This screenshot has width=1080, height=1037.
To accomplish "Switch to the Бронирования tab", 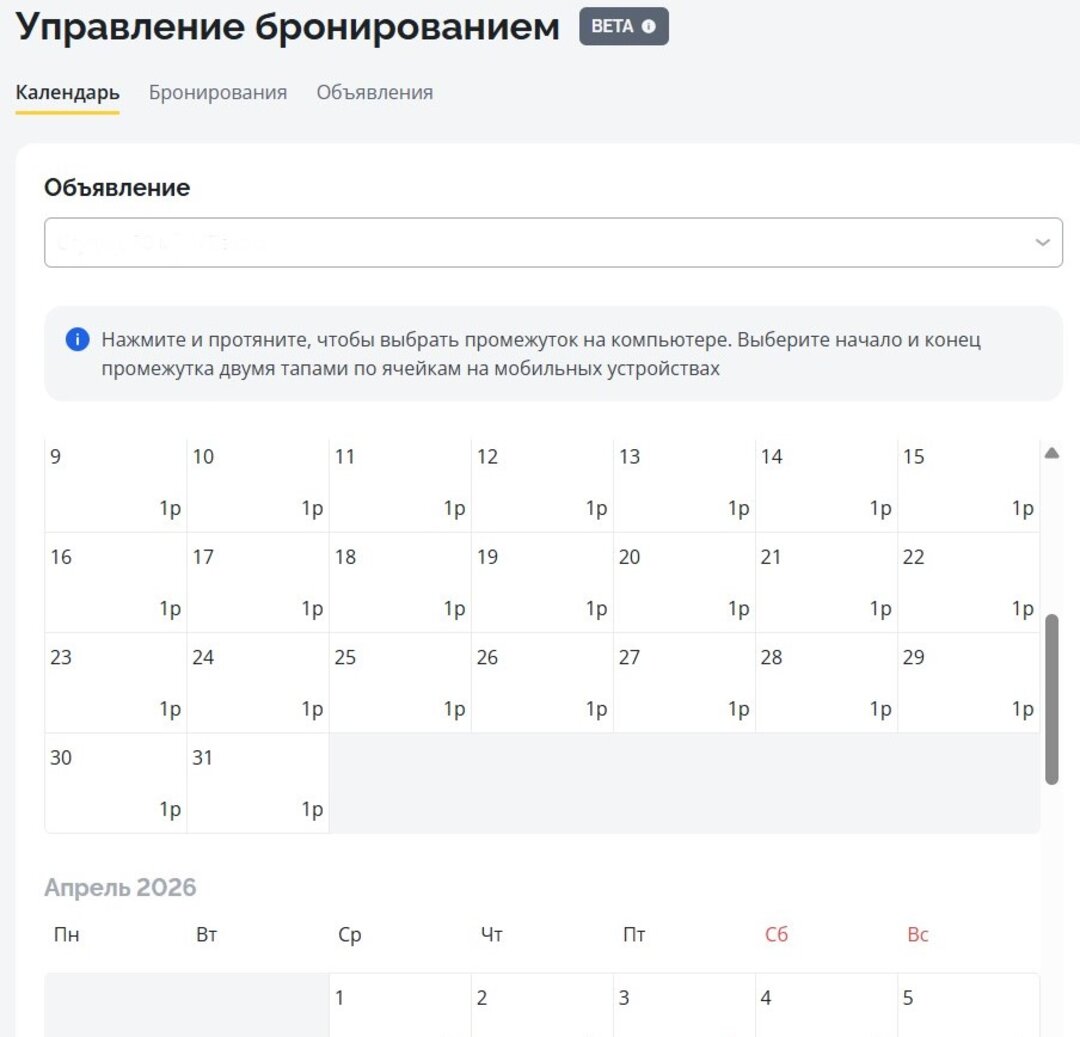I will click(218, 93).
